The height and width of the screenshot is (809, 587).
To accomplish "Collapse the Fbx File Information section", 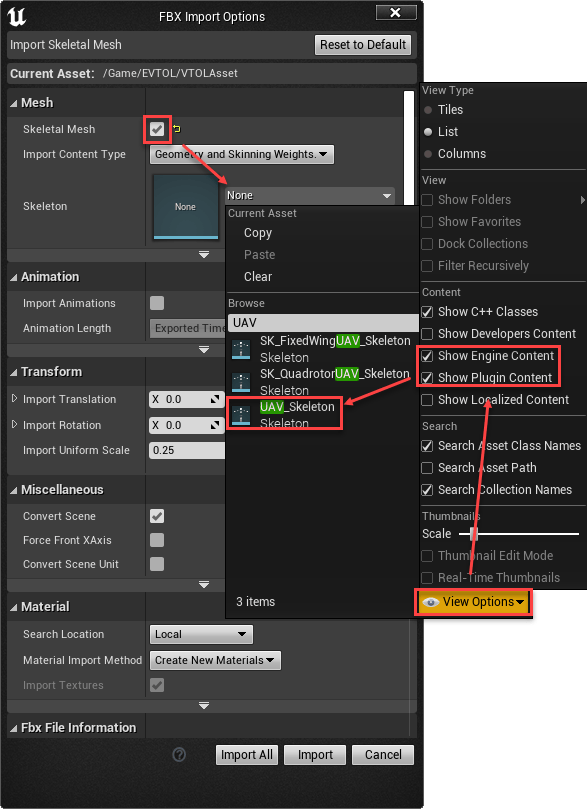I will [x=14, y=728].
